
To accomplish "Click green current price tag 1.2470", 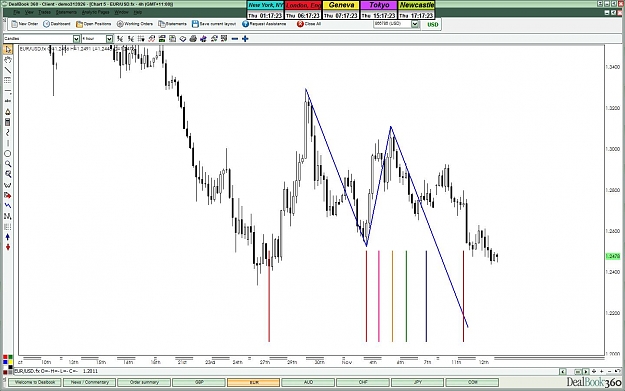I will pos(613,256).
